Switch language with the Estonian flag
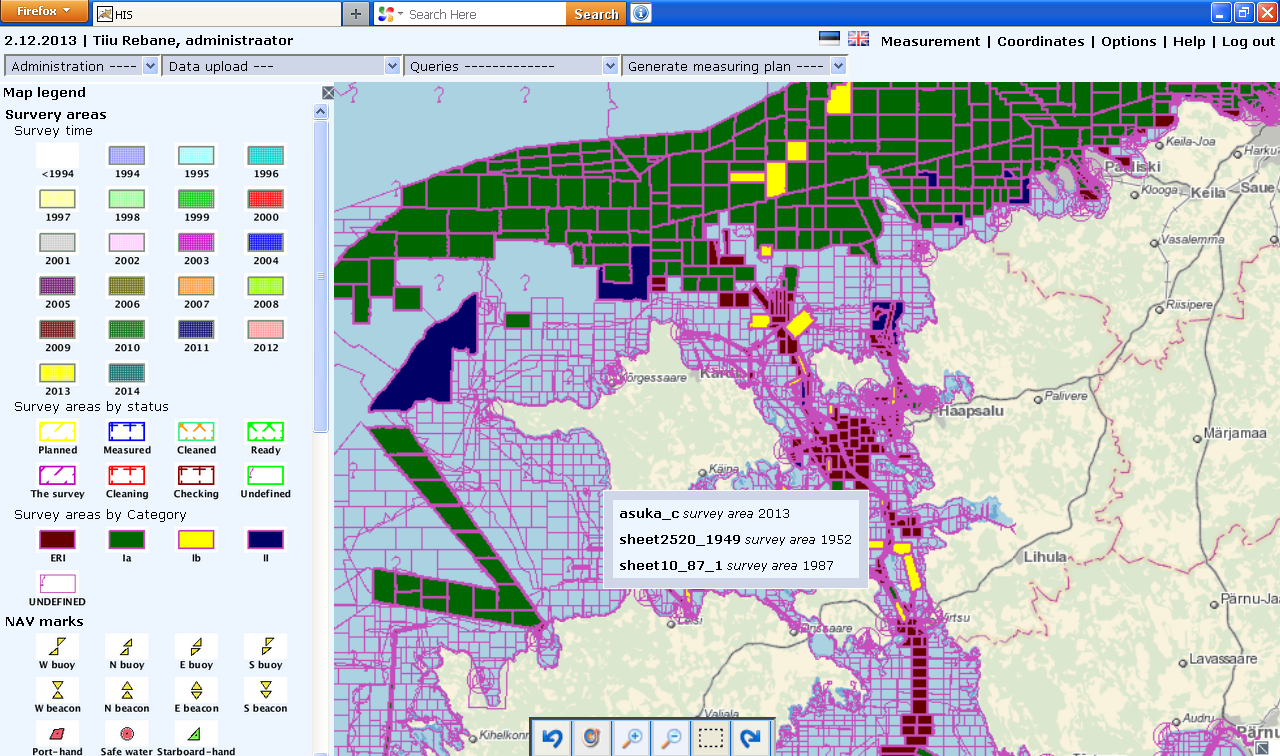 point(829,39)
